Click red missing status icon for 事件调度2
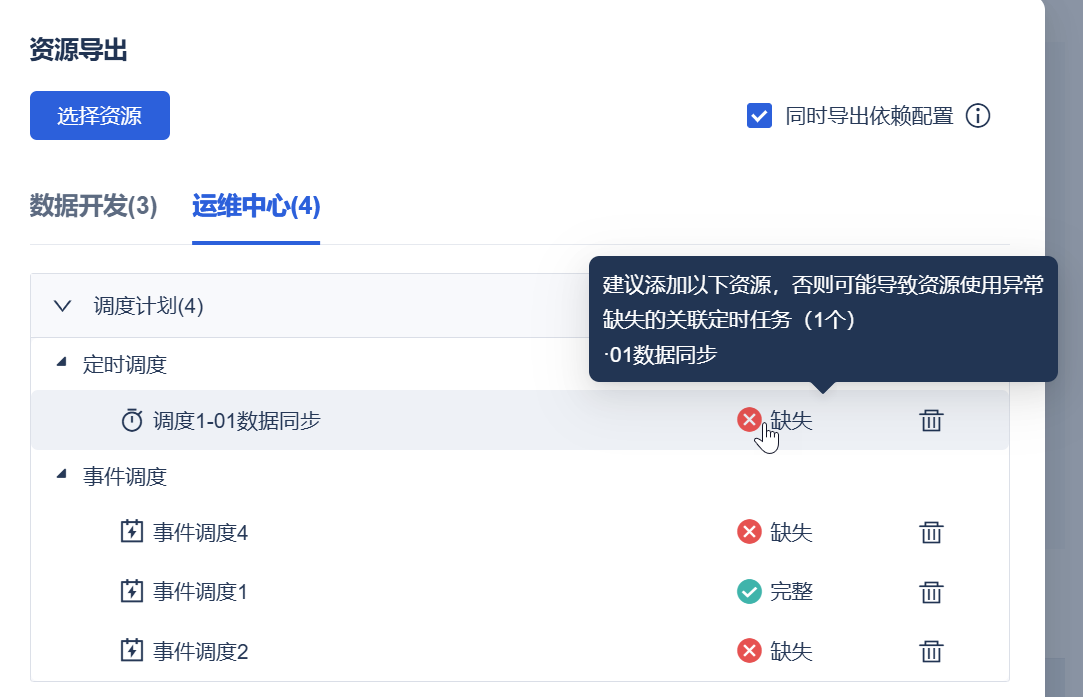Viewport: 1083px width, 697px height. click(x=749, y=652)
